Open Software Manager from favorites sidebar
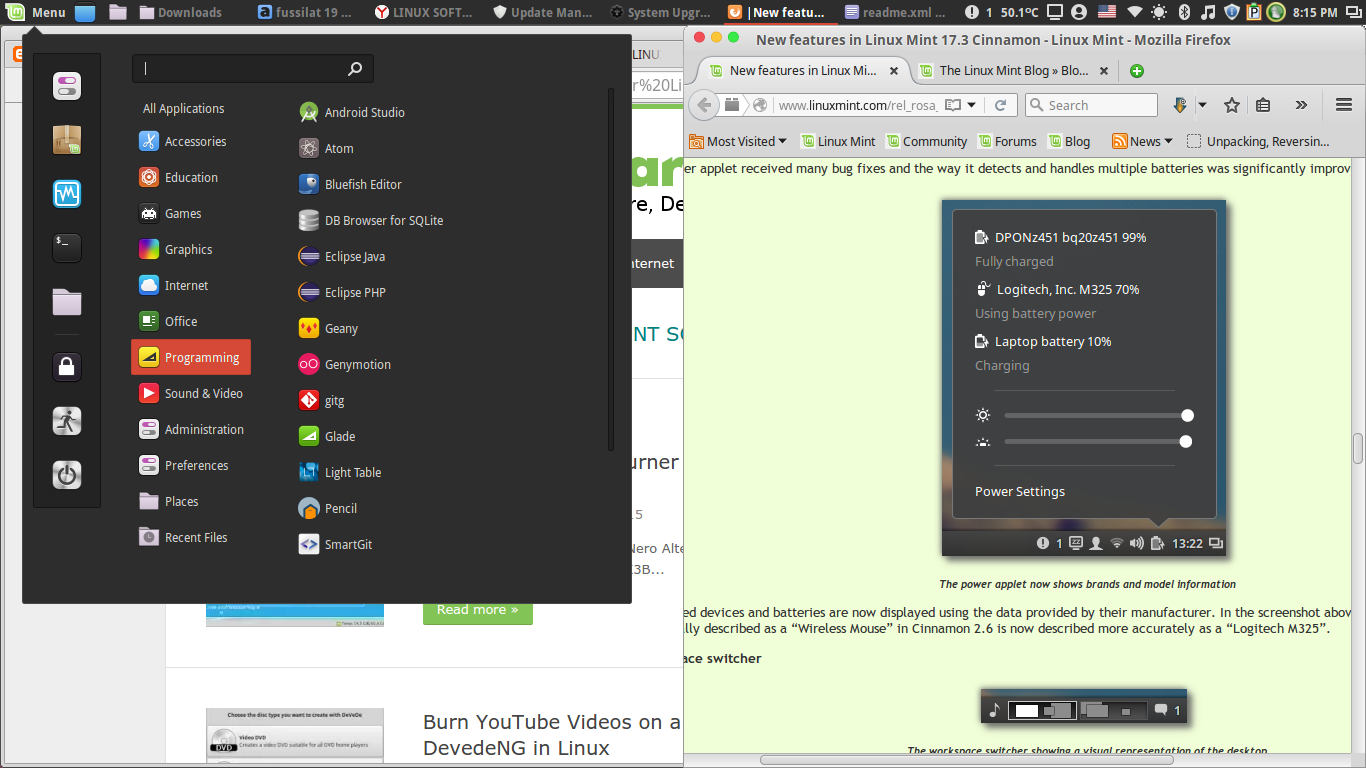This screenshot has width=1366, height=768. tap(67, 140)
